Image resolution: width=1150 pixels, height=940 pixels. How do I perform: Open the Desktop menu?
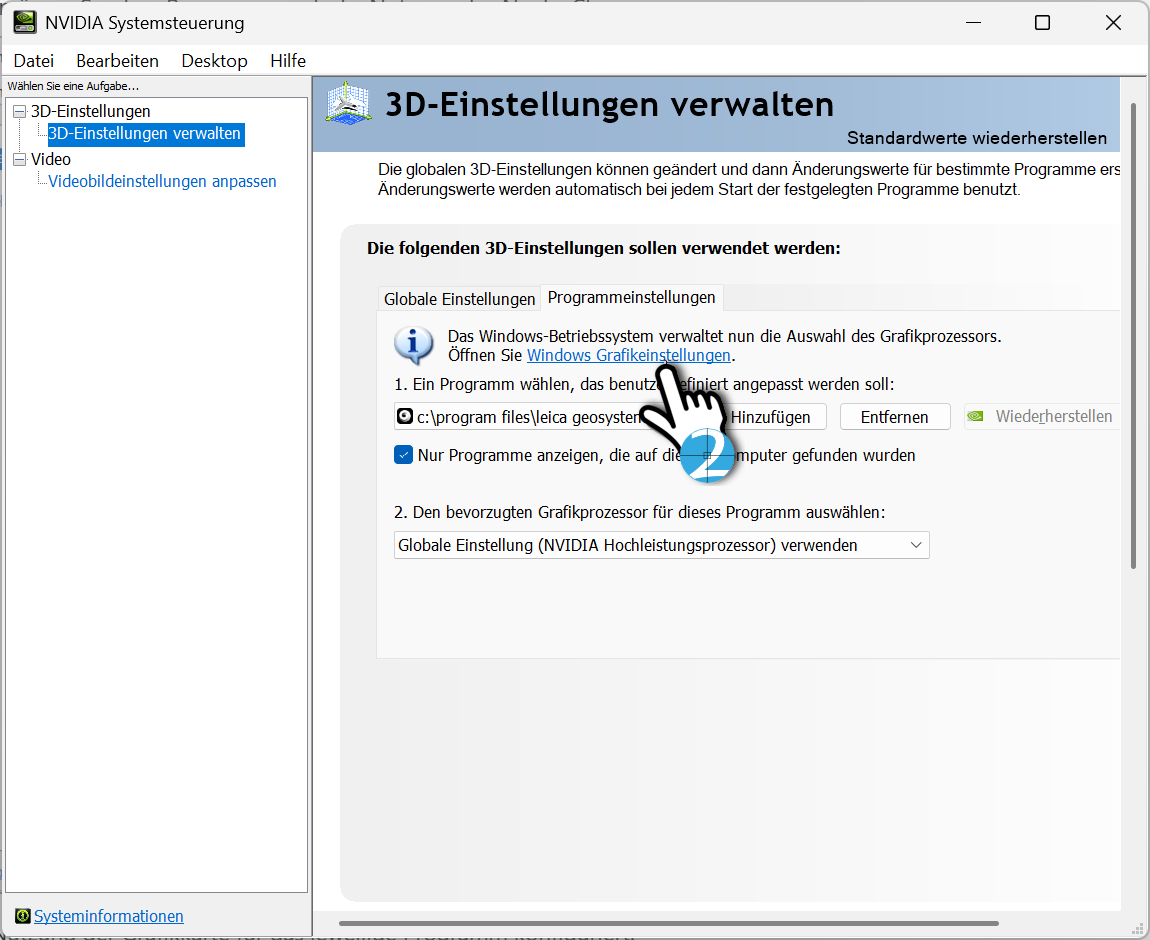point(214,61)
